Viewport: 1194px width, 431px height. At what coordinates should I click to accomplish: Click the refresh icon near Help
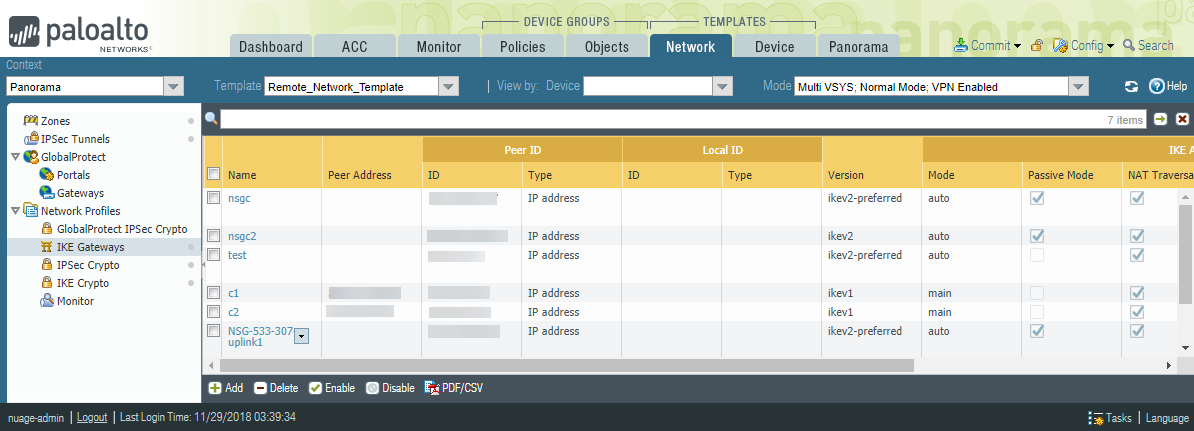(1132, 87)
